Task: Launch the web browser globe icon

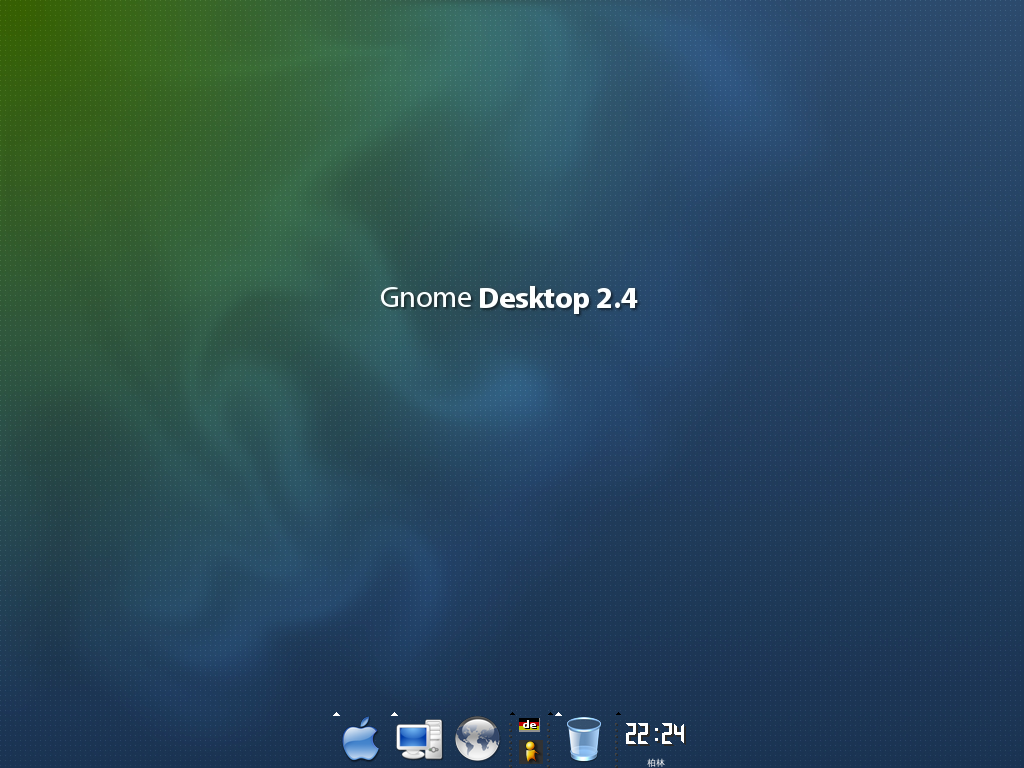Action: [x=477, y=739]
